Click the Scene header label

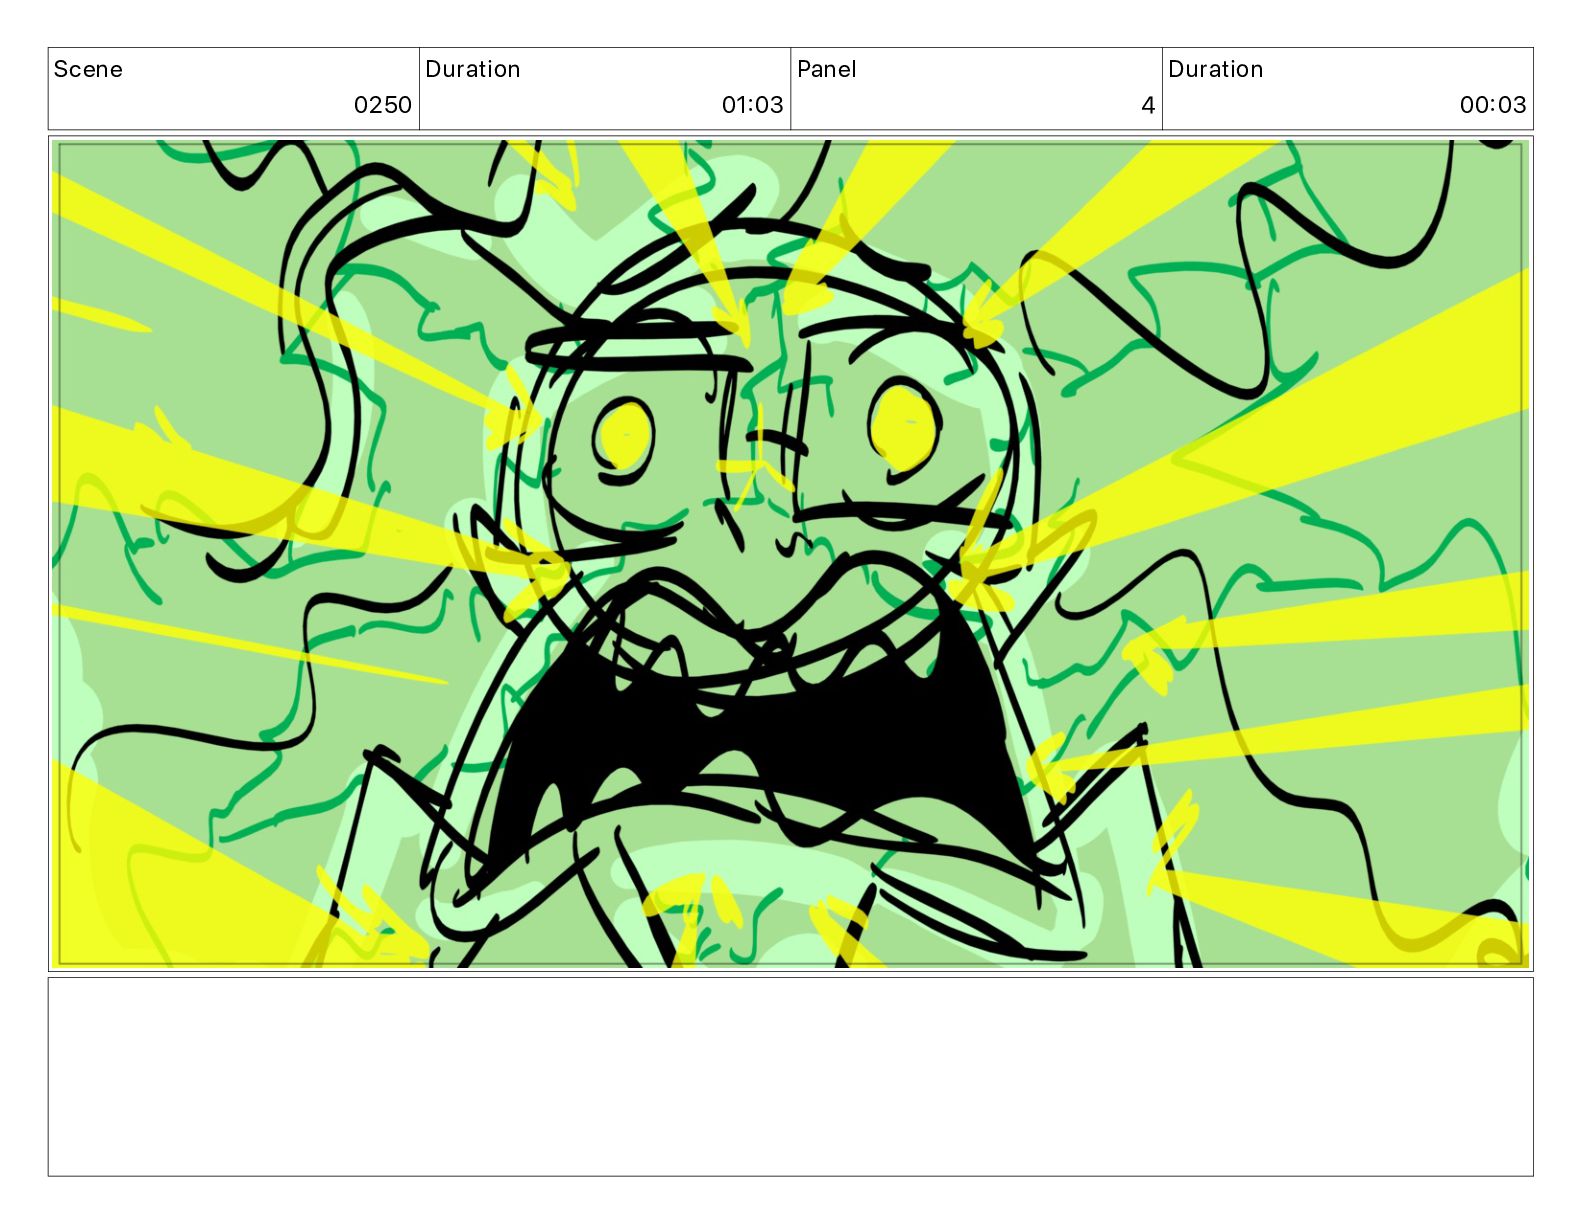click(x=88, y=69)
